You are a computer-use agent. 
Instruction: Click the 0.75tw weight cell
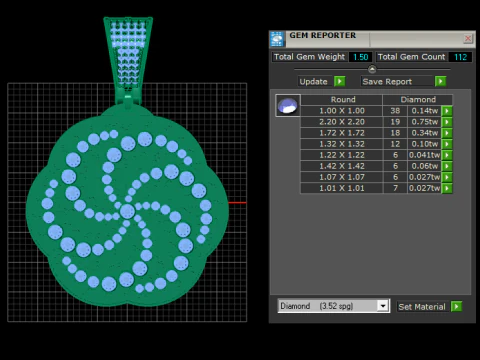pos(424,122)
